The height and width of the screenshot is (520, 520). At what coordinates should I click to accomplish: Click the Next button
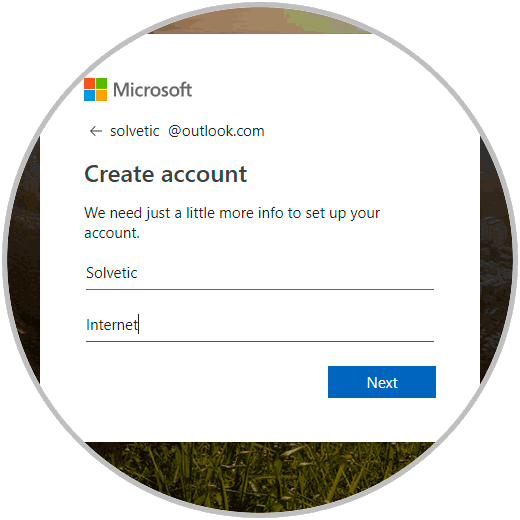tap(382, 382)
